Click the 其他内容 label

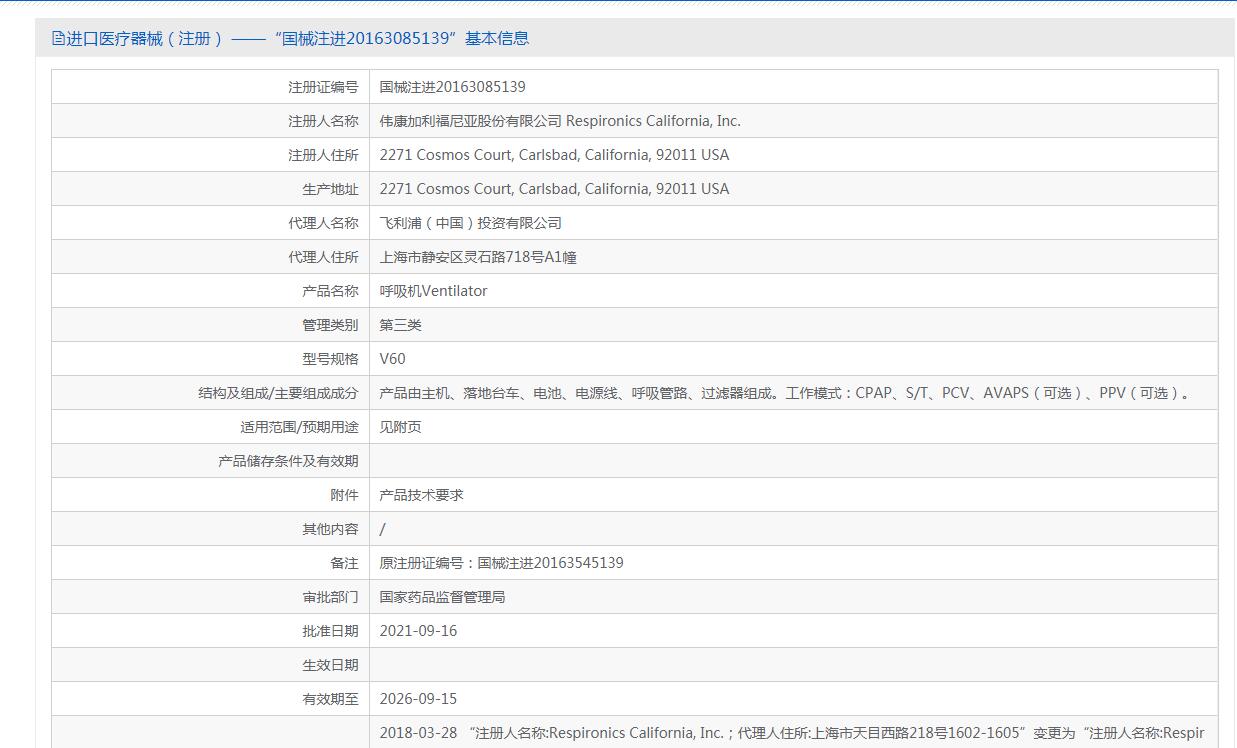coord(330,529)
